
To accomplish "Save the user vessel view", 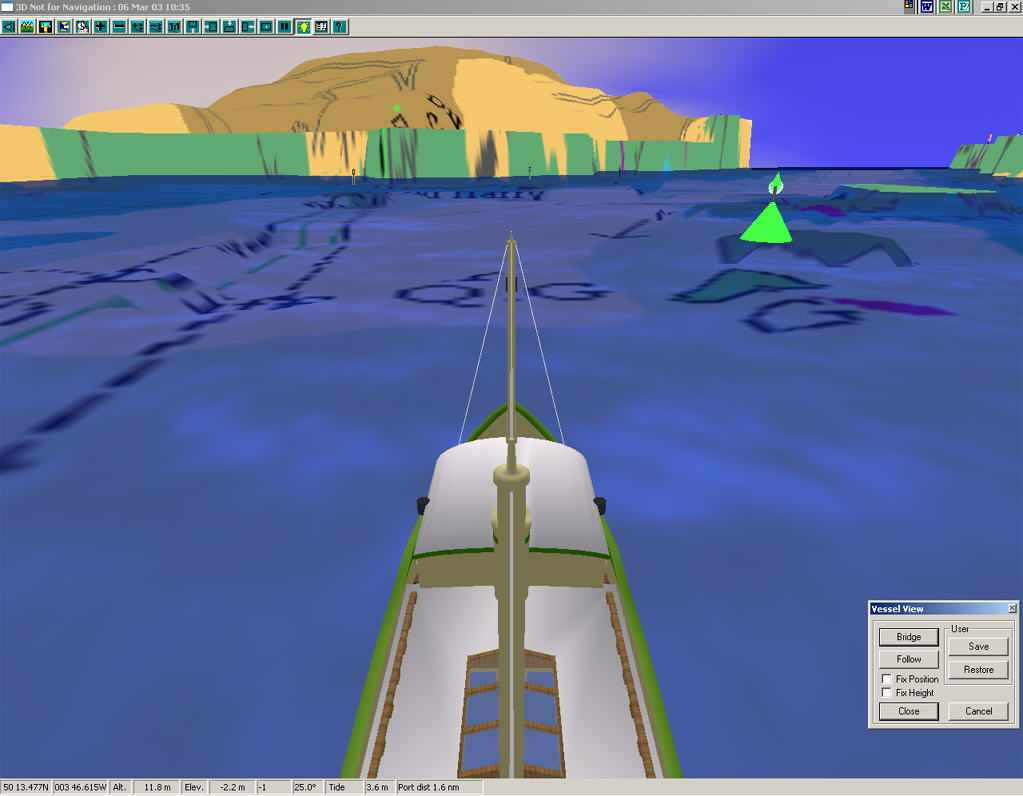I will [x=978, y=647].
